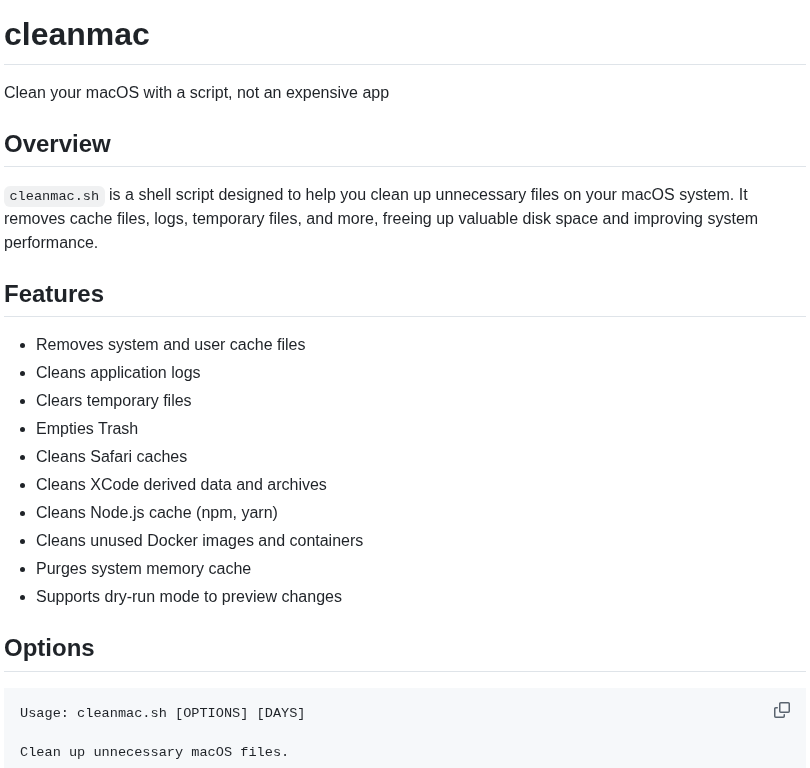
Task: Click the 'Usage: cleanmac.sh [OPTIONS] [DAYS]' line
Action: pos(162,713)
